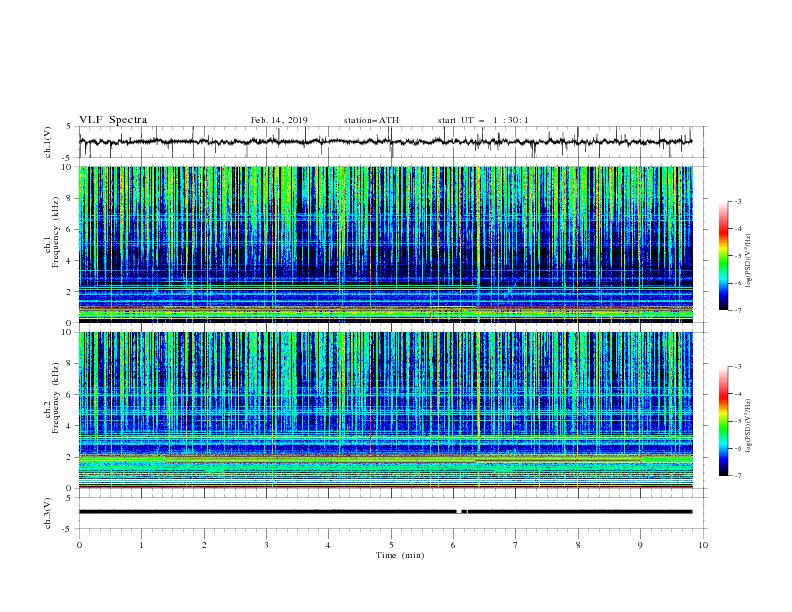Click time axis tick label "10"

(x=703, y=545)
